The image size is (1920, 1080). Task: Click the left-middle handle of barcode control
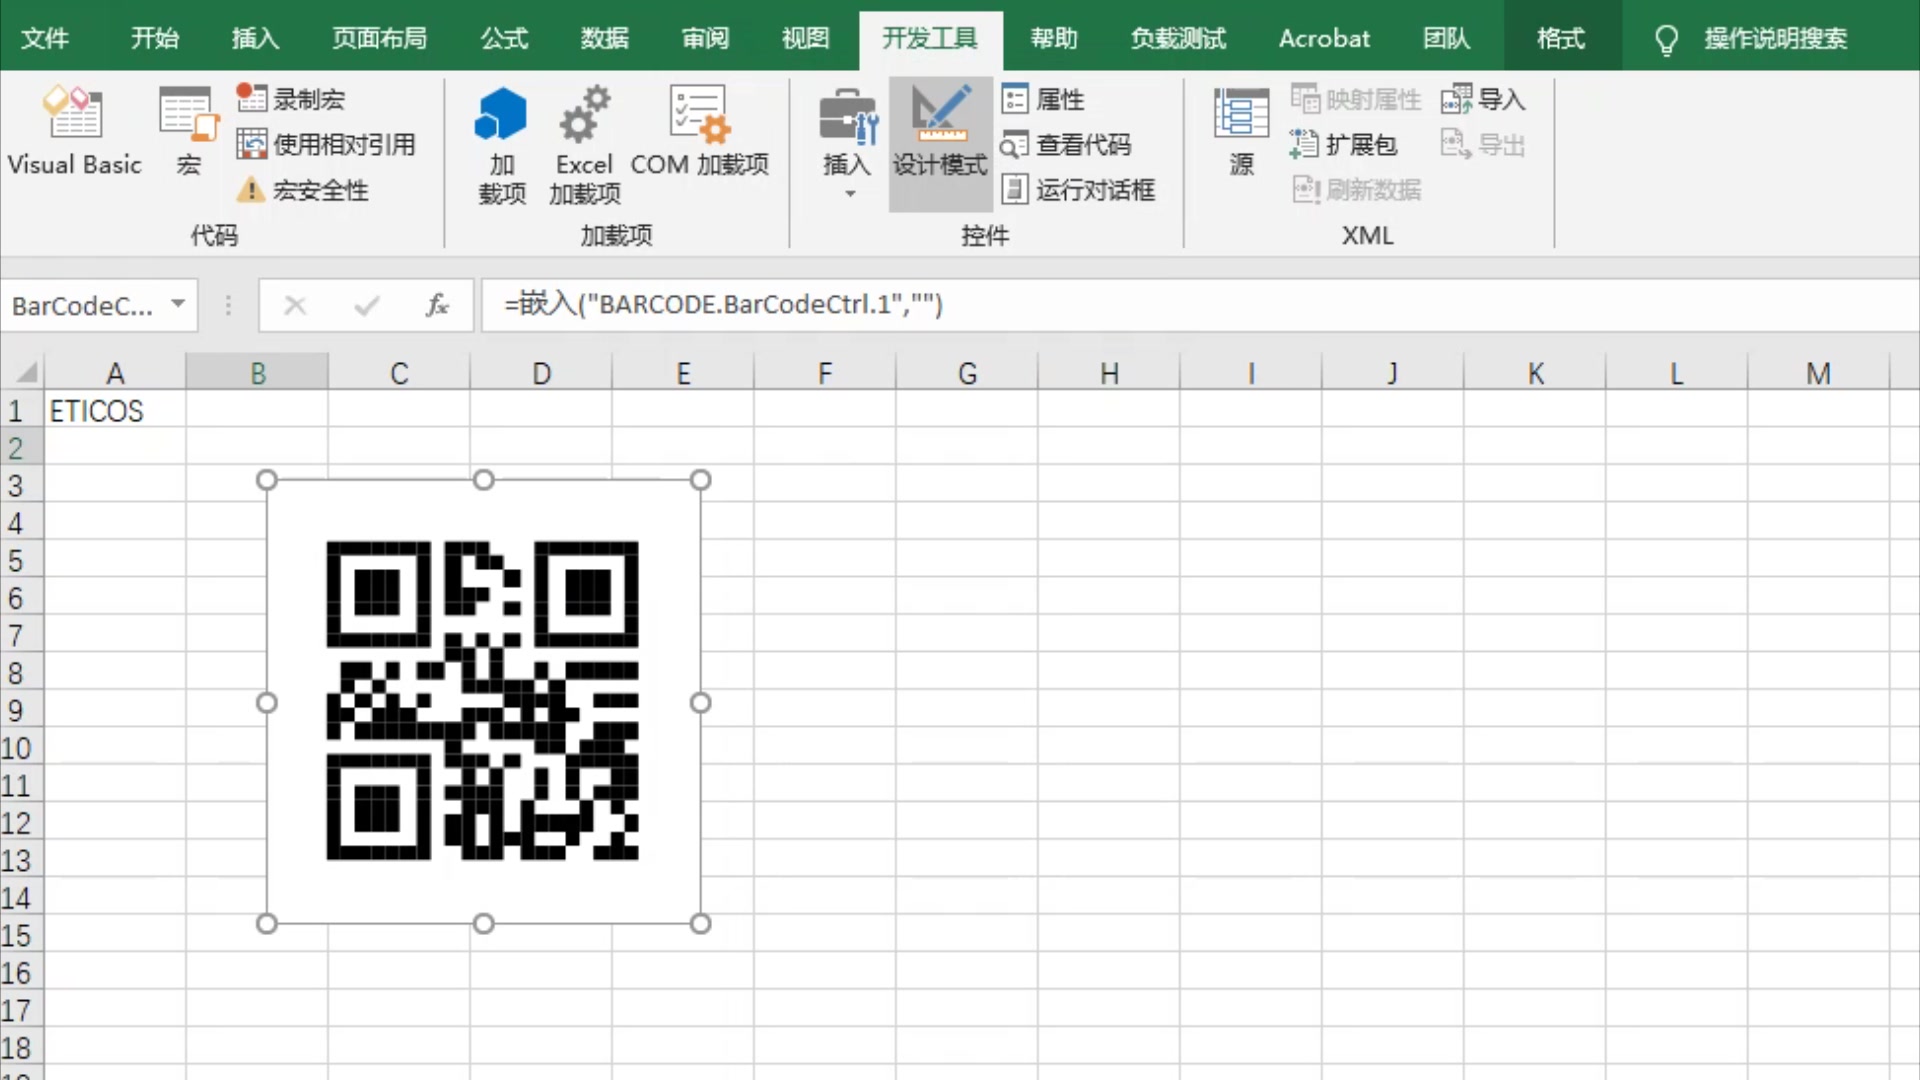click(266, 702)
